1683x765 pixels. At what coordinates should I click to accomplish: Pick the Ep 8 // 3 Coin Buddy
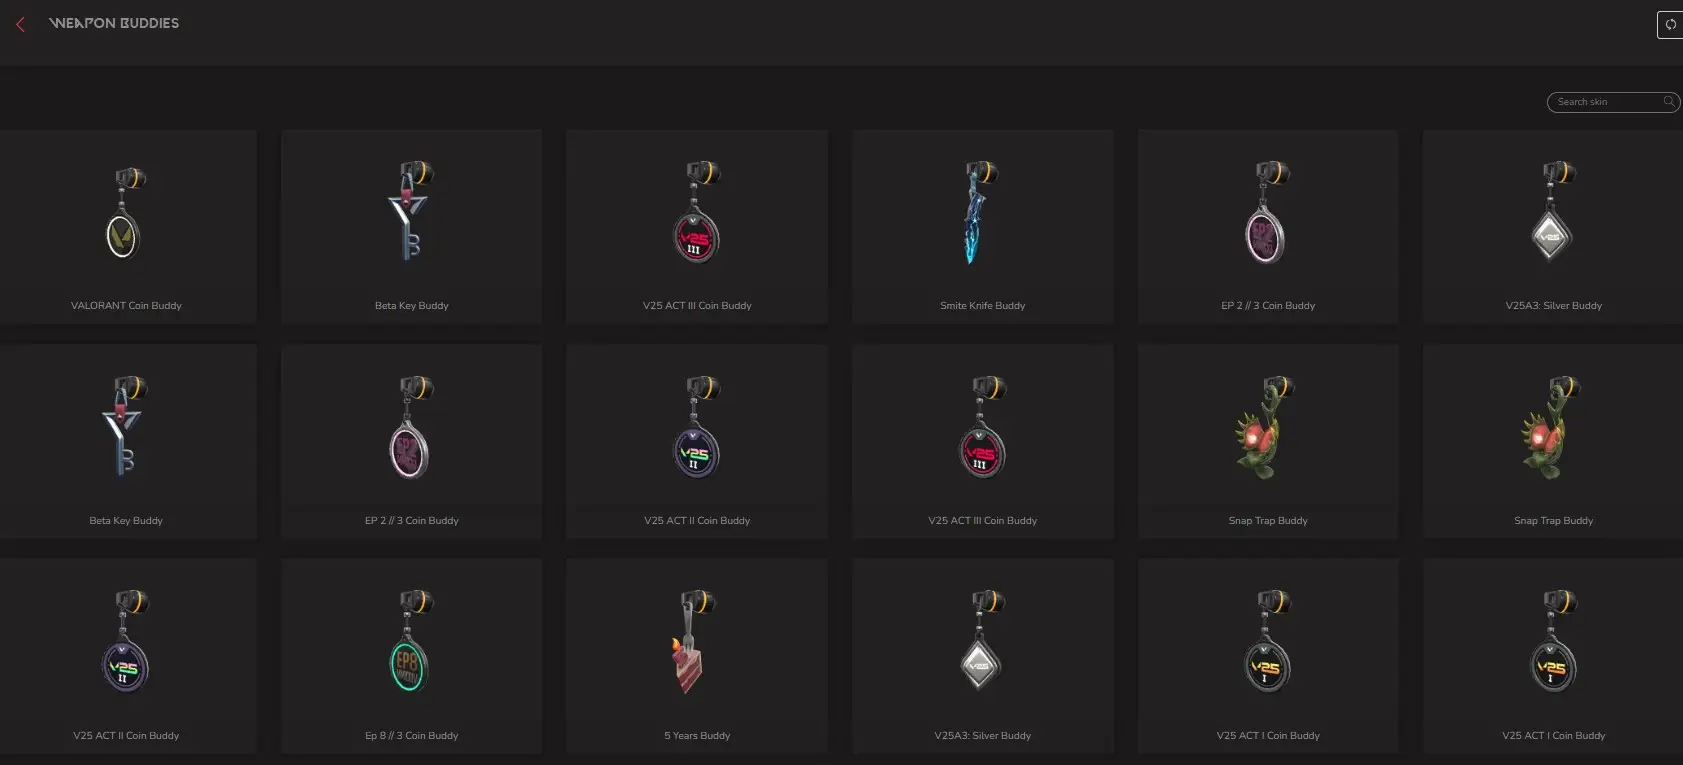click(411, 656)
